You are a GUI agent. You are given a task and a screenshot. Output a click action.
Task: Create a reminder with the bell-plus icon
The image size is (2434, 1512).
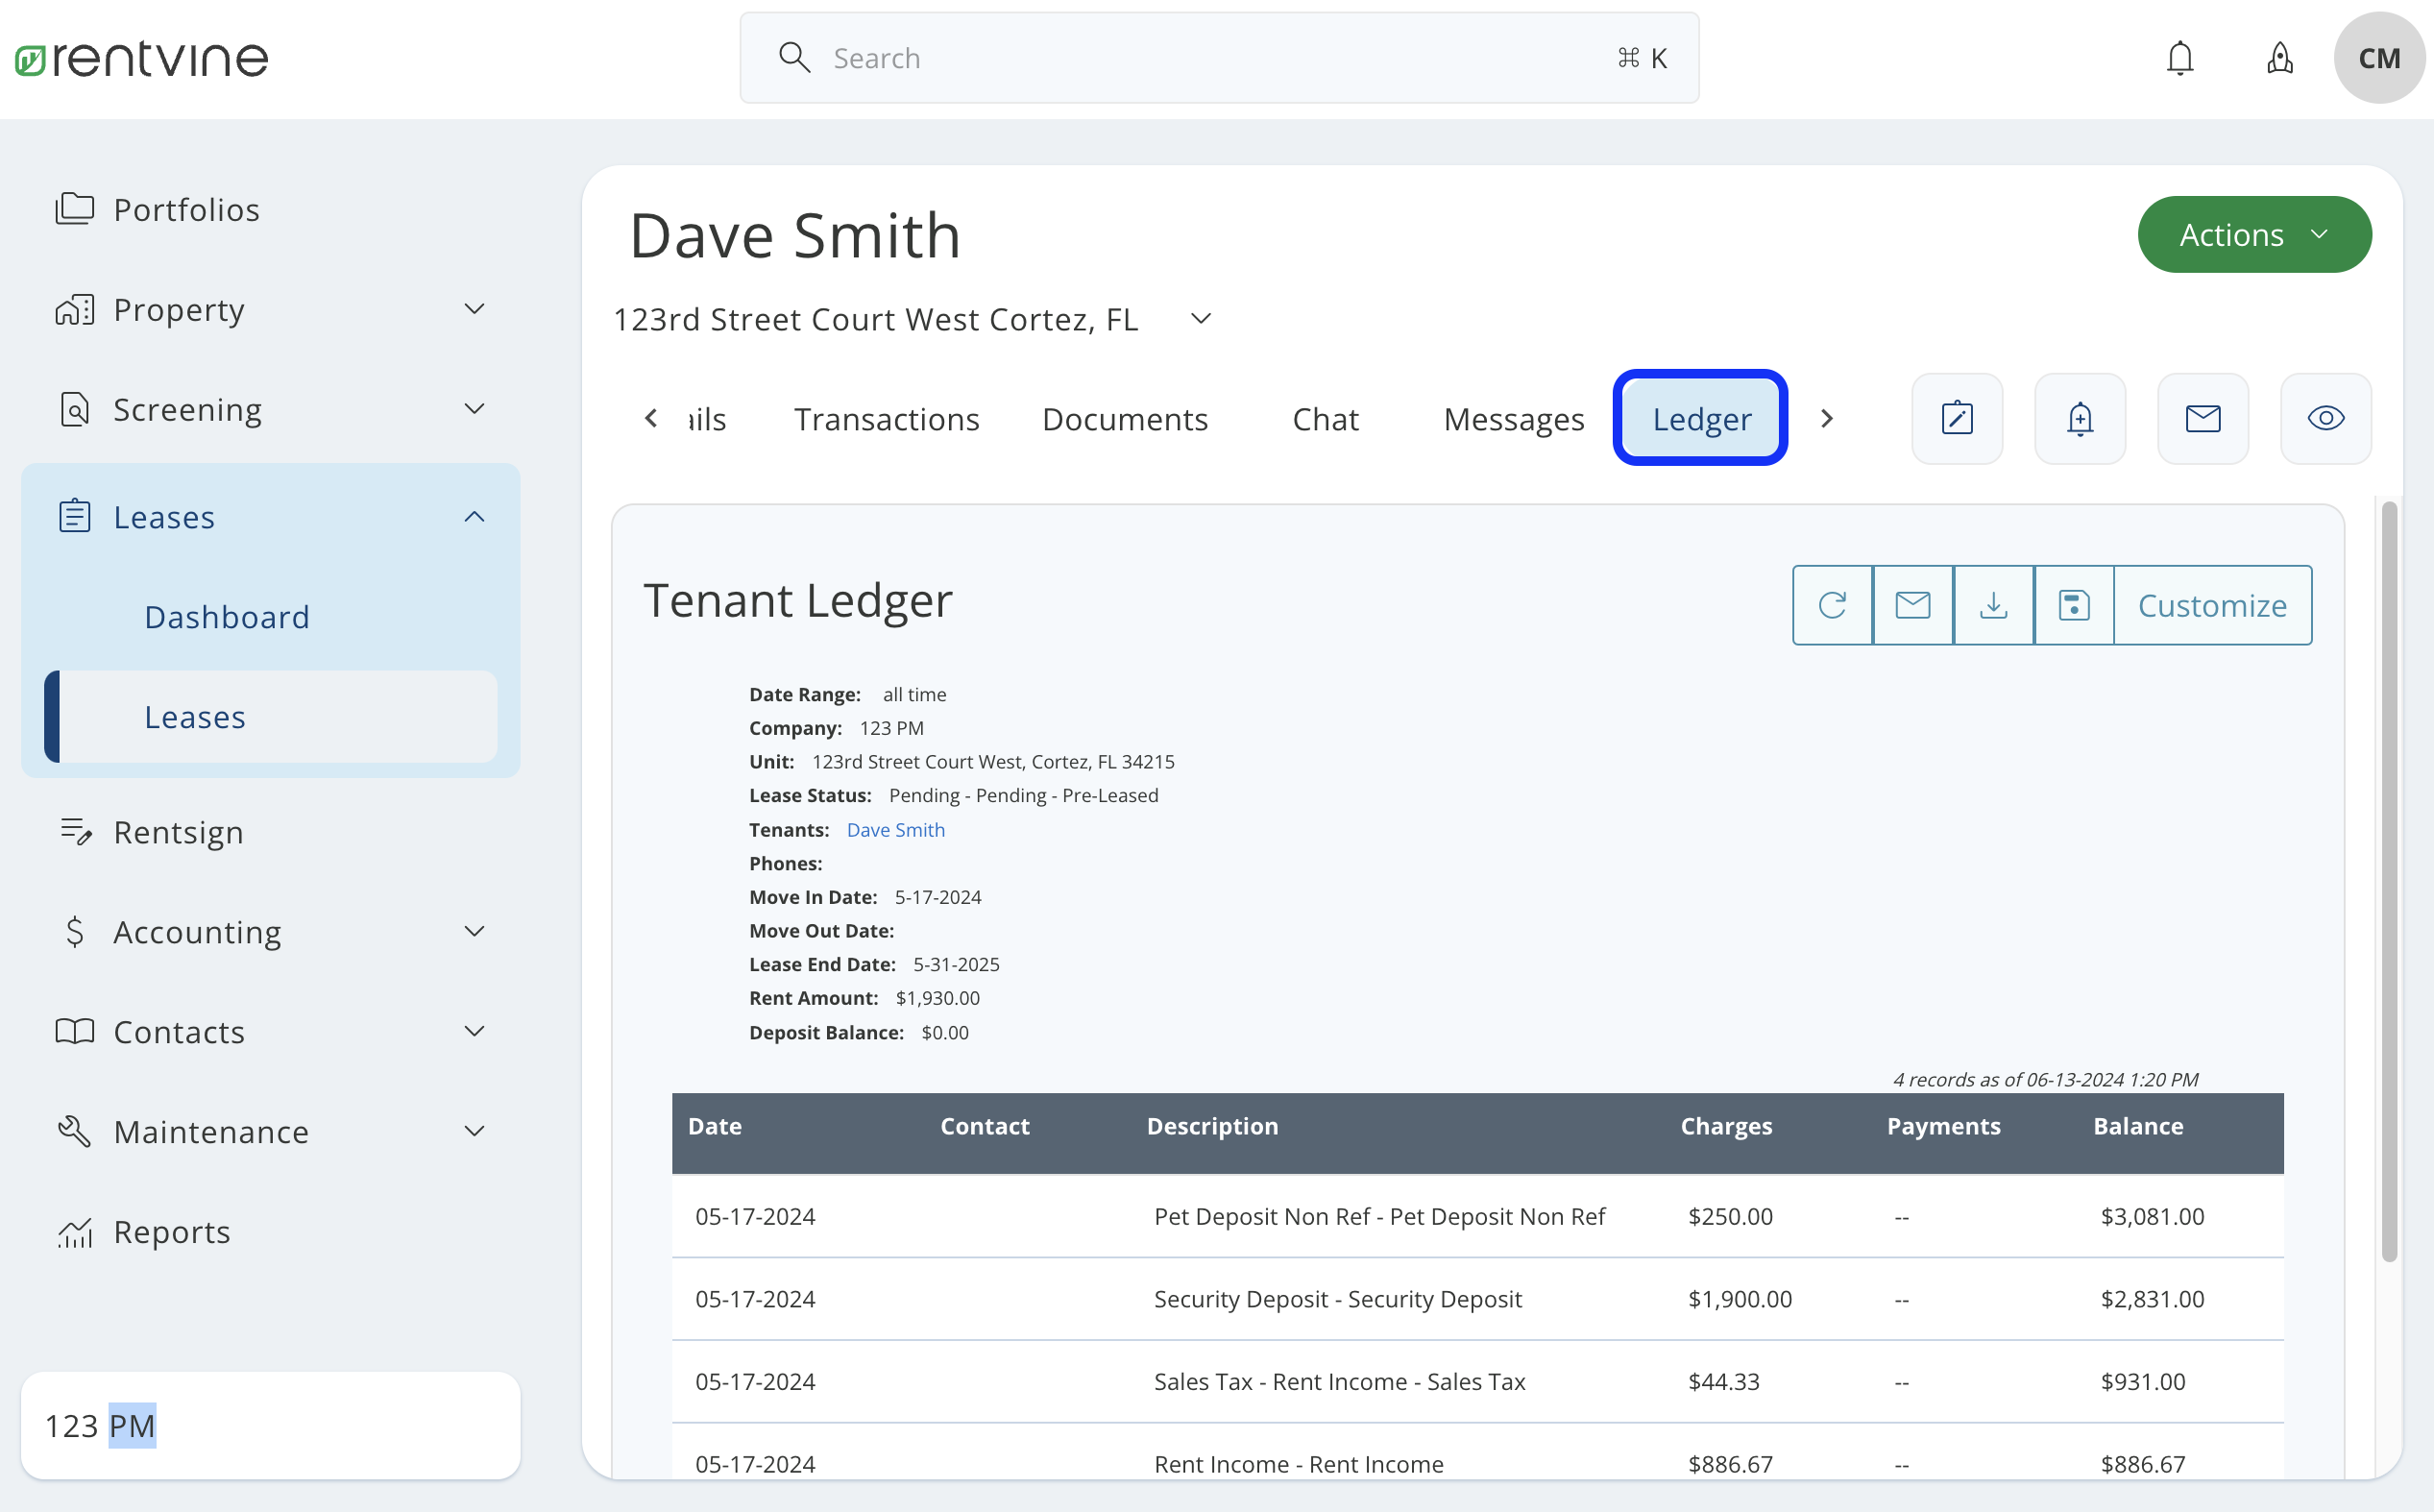point(2080,418)
